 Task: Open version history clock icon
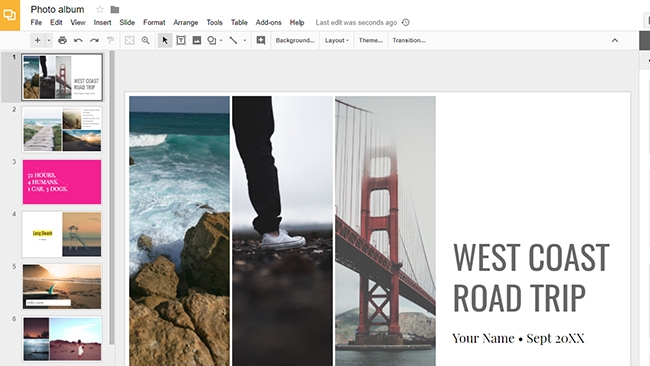(x=406, y=22)
